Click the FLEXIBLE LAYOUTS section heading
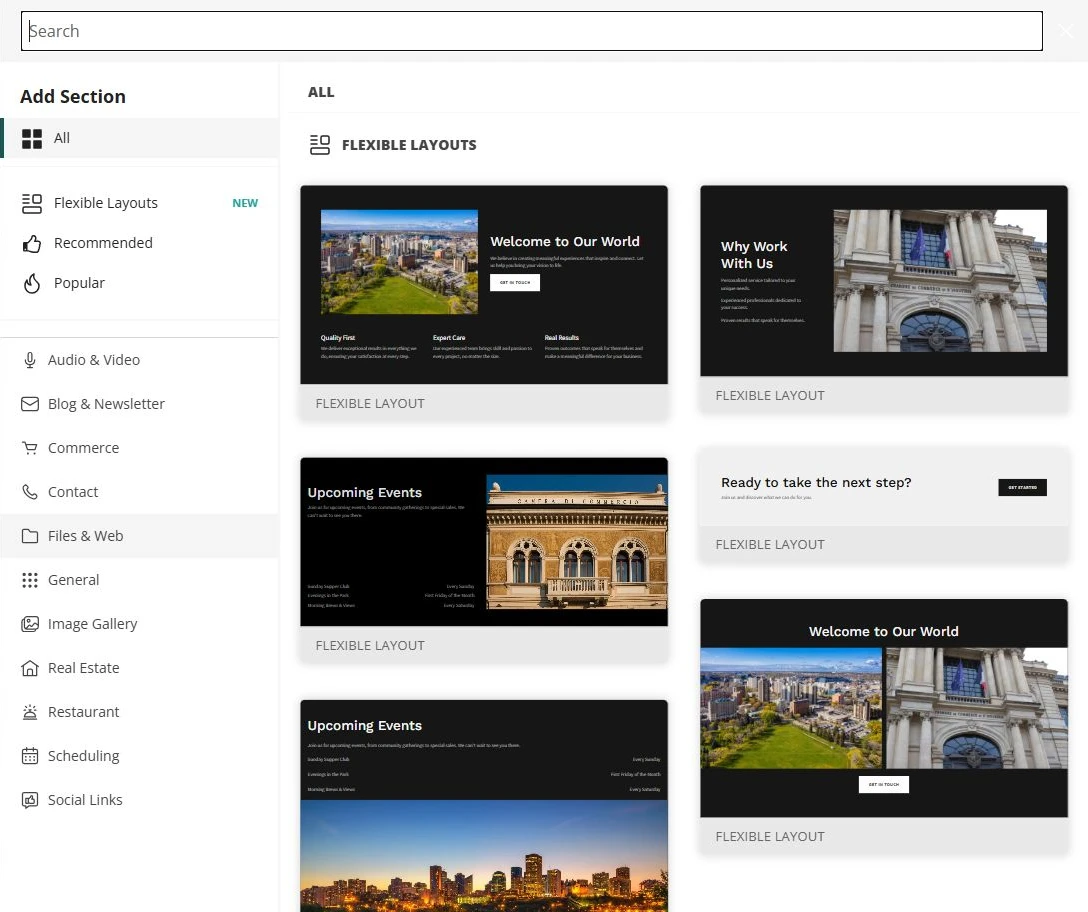 [x=409, y=145]
